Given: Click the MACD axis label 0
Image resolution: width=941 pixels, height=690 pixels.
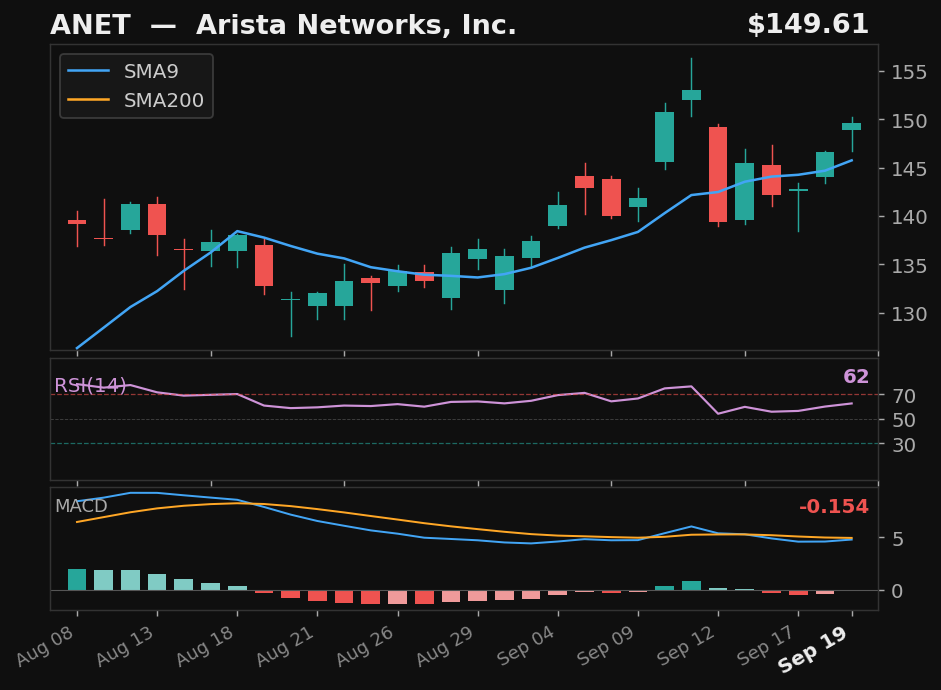Looking at the screenshot, I should click(x=898, y=592).
